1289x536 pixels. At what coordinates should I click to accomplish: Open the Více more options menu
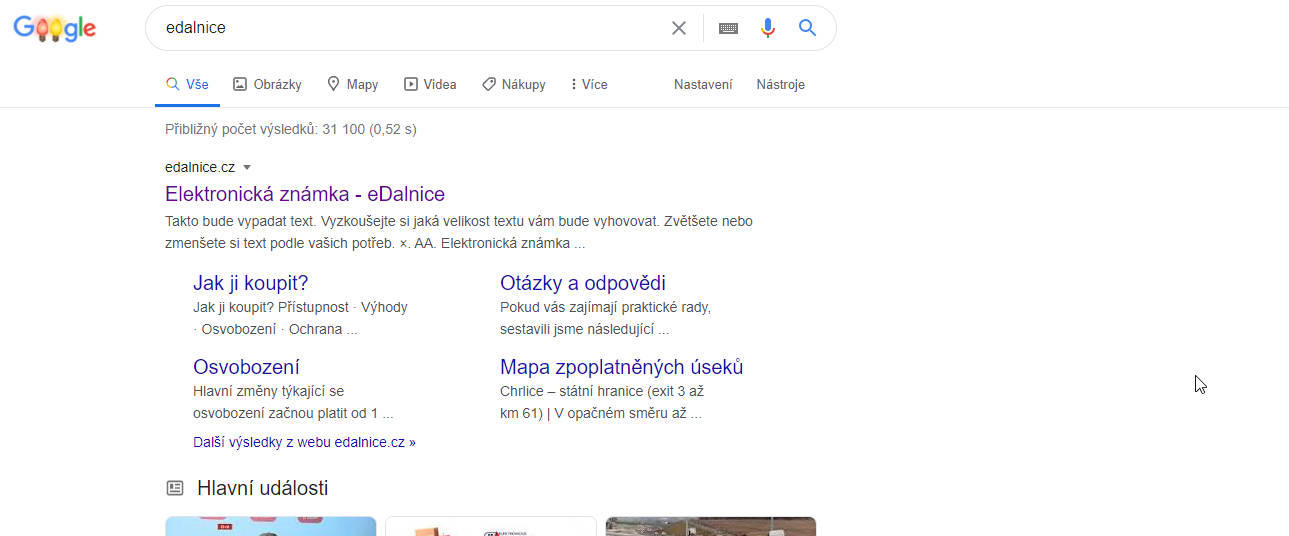coord(589,85)
